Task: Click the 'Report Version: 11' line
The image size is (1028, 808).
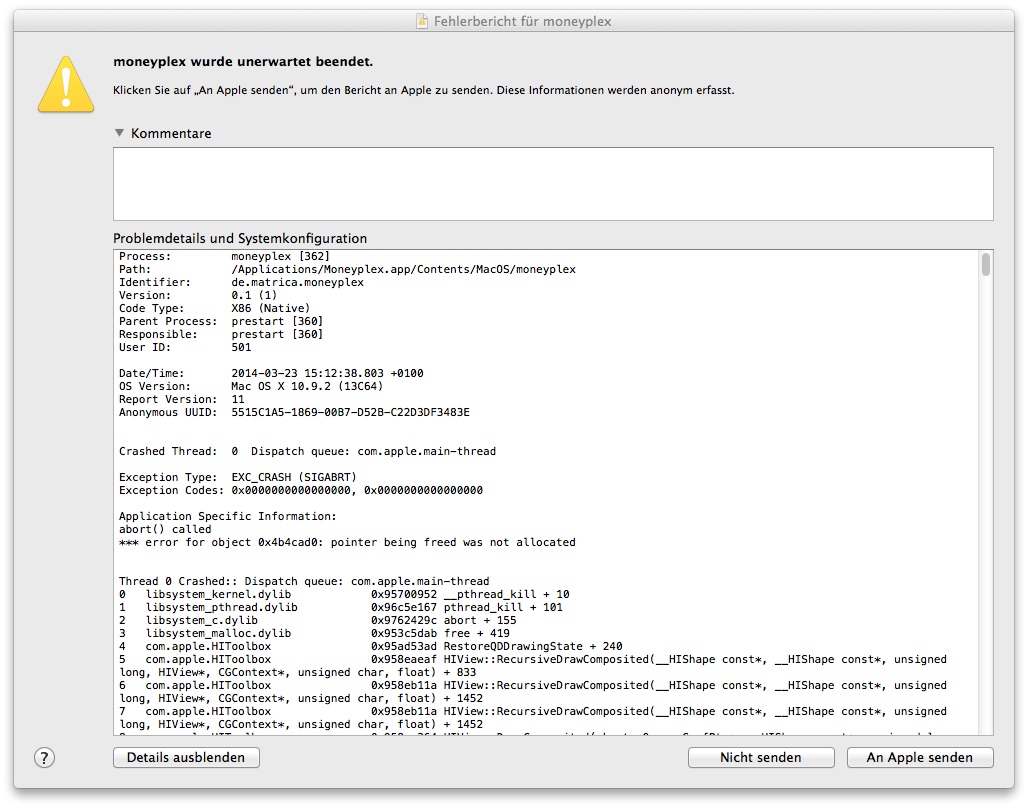Action: tap(182, 399)
